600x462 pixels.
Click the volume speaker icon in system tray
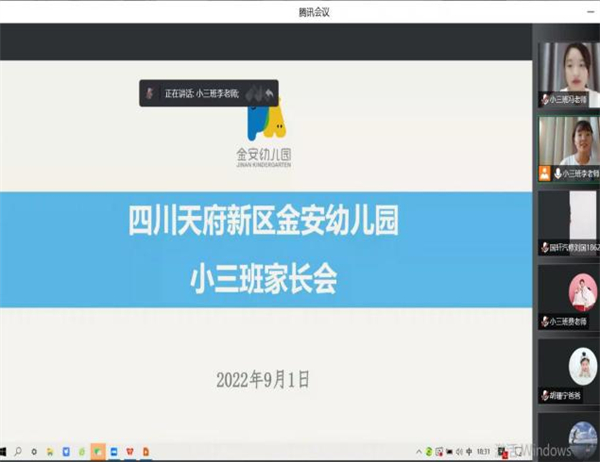456,453
